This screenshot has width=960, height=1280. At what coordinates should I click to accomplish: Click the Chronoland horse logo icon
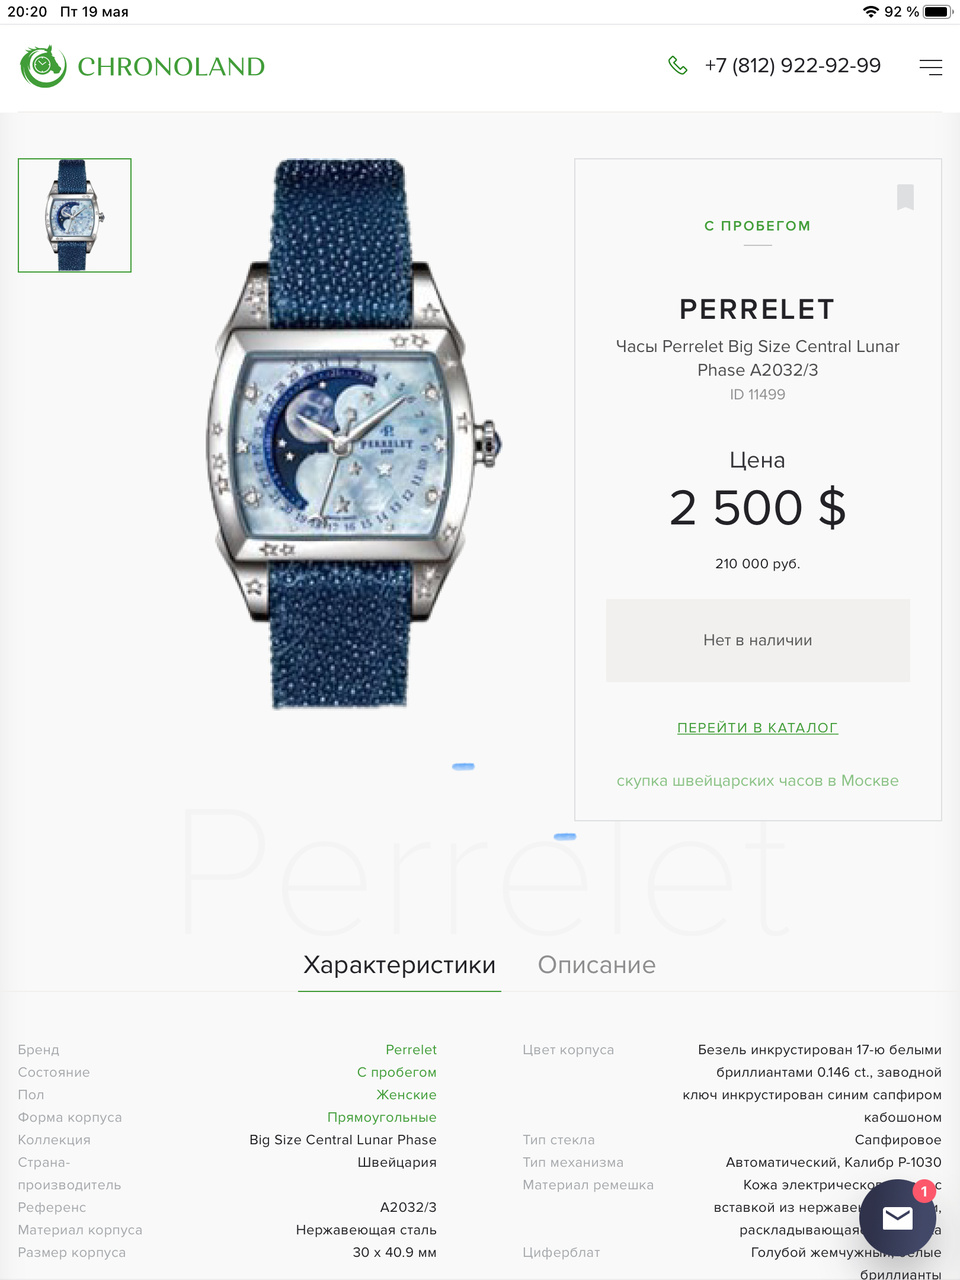pos(43,66)
